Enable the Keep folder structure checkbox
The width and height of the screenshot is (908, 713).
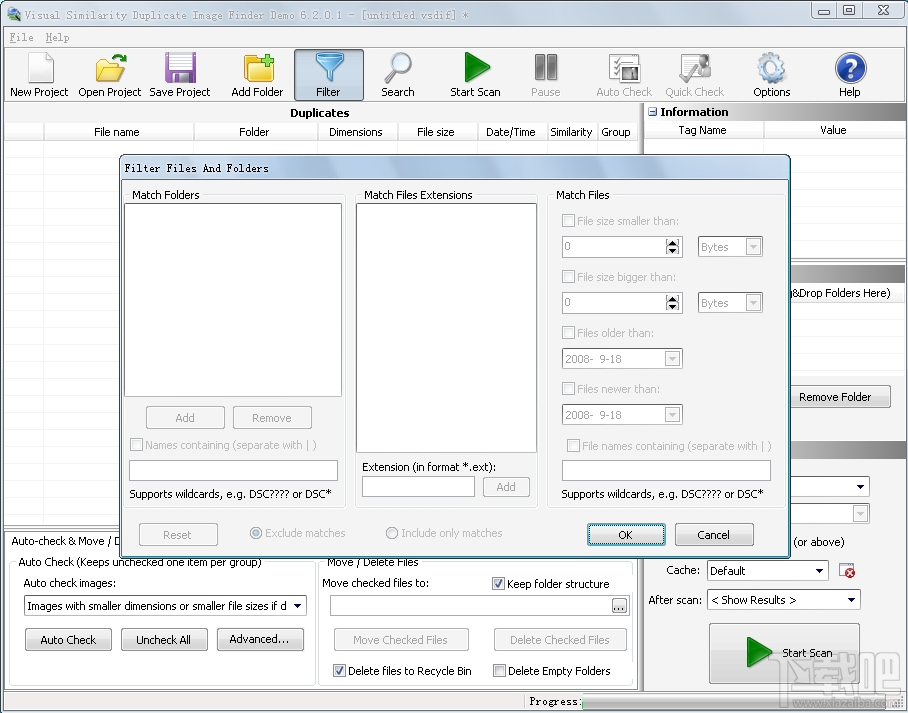pos(497,583)
